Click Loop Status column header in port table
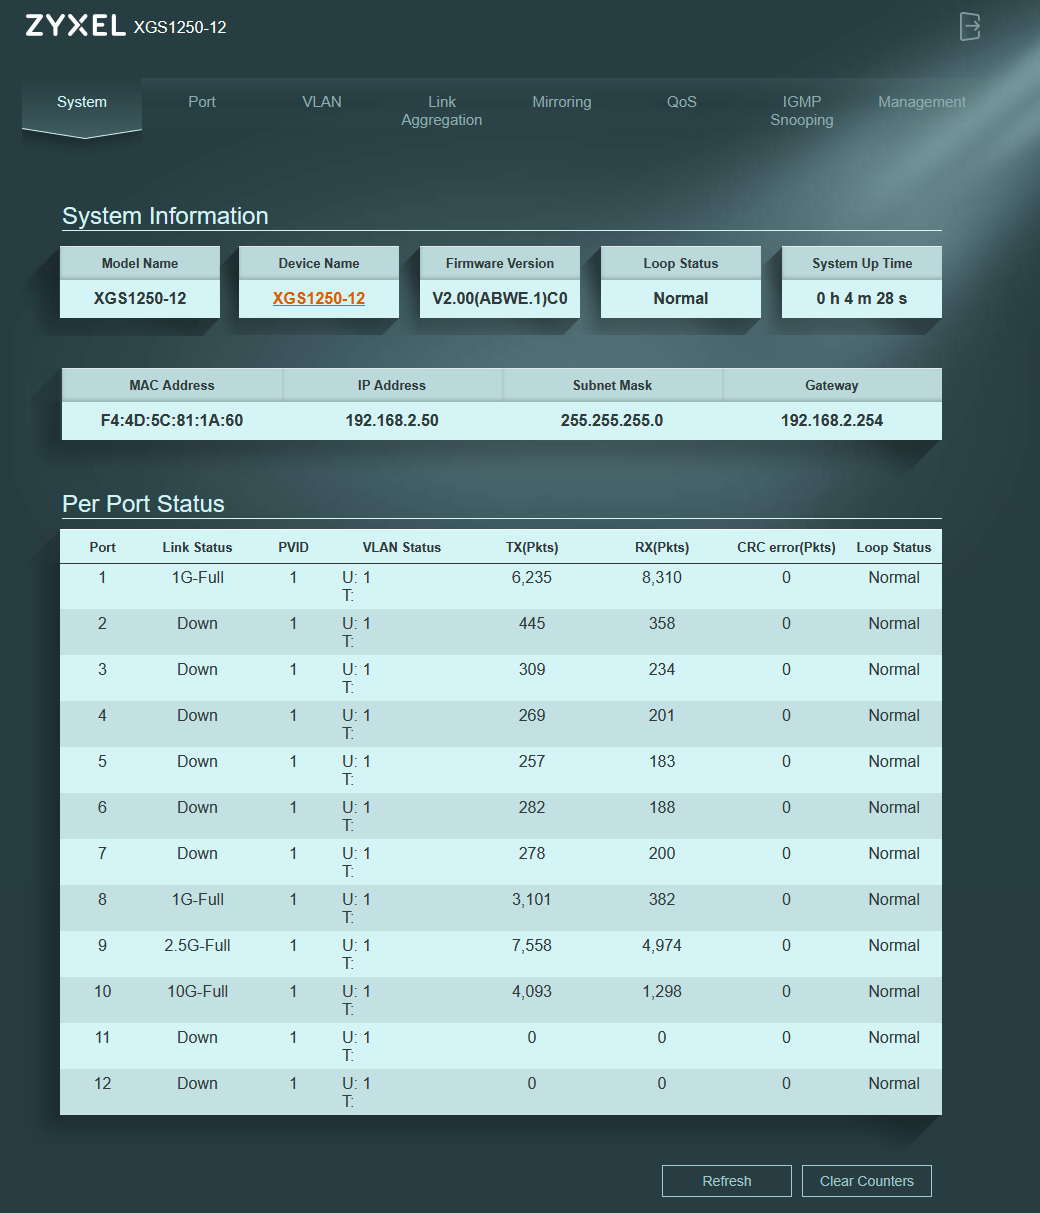The image size is (1040, 1213). 893,547
